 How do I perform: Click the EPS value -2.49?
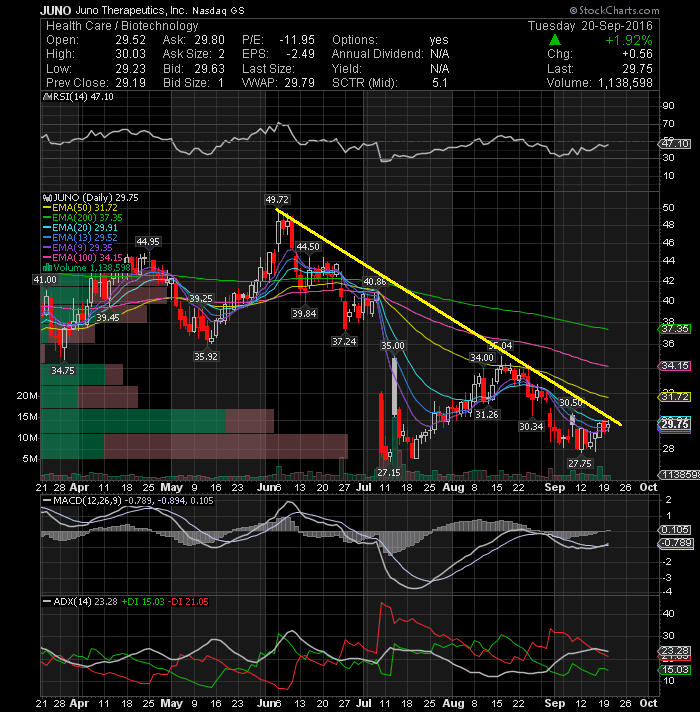(x=300, y=54)
